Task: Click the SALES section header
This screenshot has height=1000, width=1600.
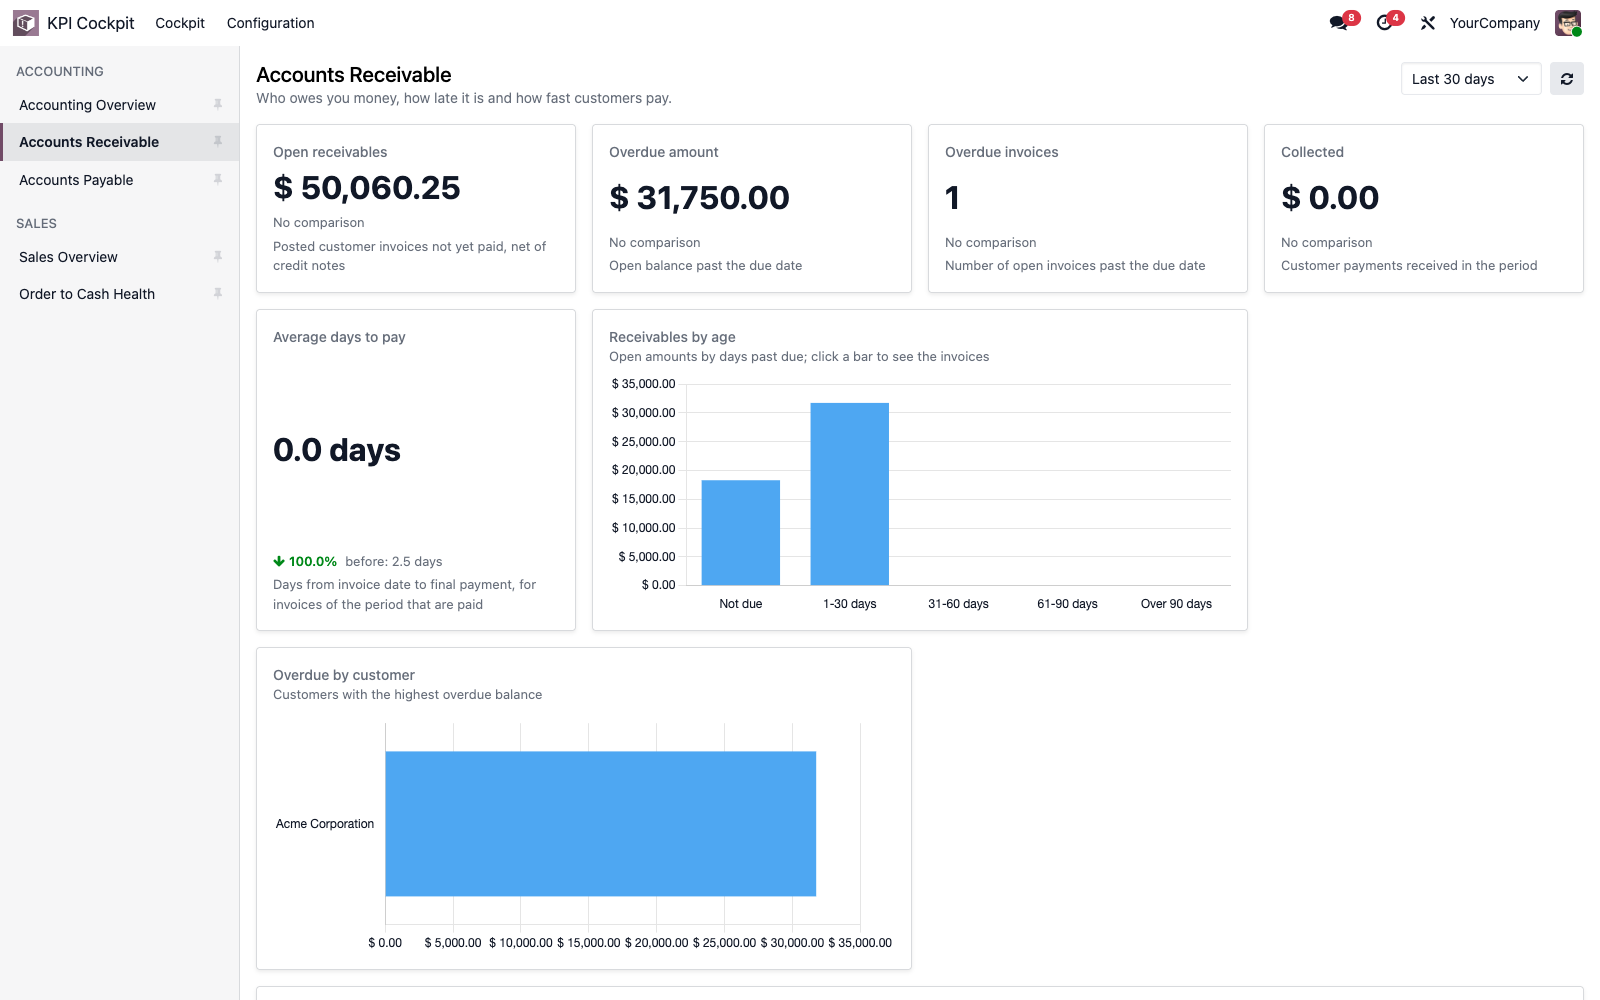Action: [36, 224]
